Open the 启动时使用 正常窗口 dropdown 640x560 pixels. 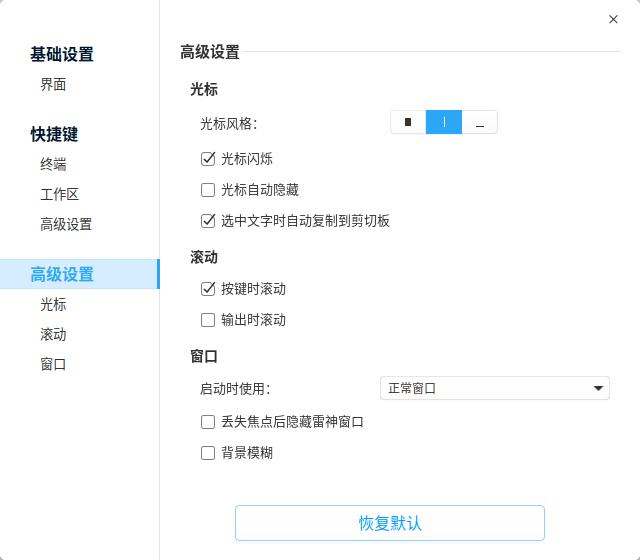point(494,388)
